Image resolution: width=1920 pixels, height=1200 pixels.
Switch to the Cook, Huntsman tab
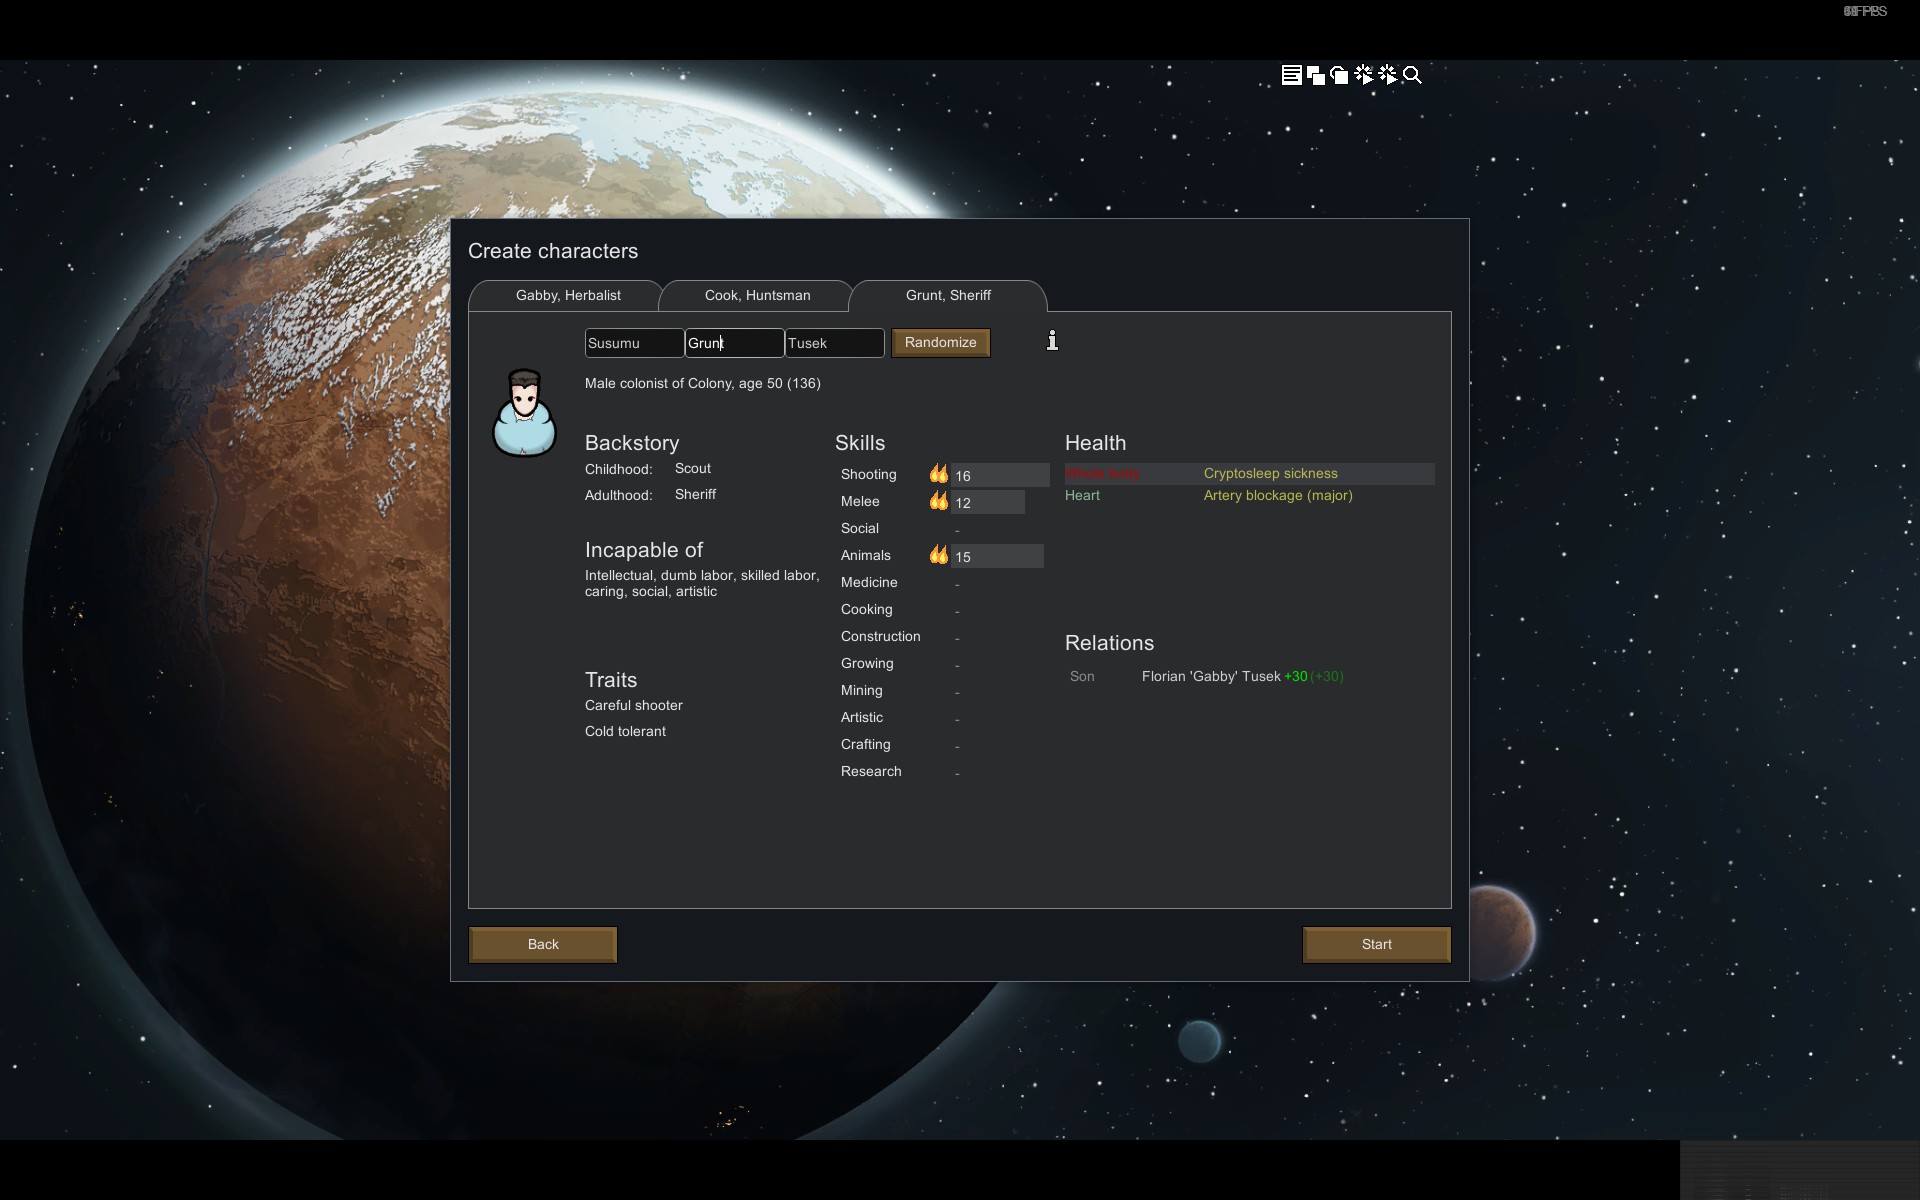tap(757, 295)
